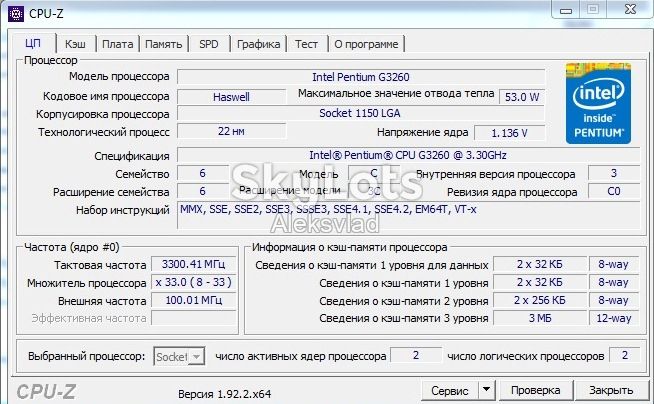Click the Внутренняя версия процессора value 3

click(x=614, y=173)
